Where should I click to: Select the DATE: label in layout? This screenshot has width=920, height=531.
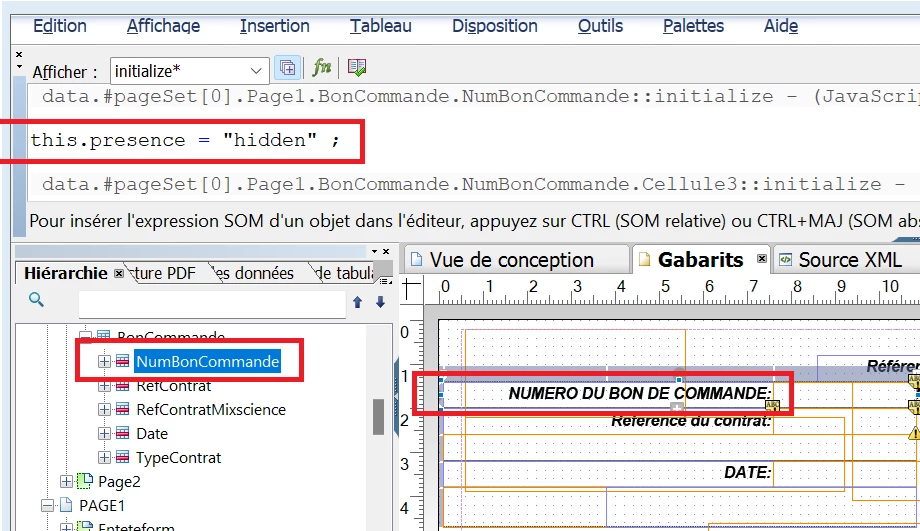pyautogui.click(x=748, y=472)
